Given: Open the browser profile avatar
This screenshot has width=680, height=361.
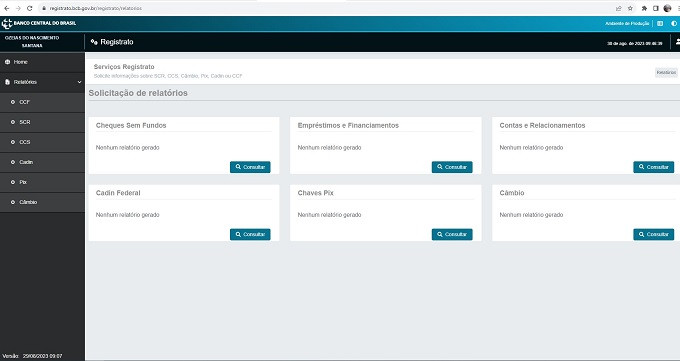Looking at the screenshot, I should point(667,8).
